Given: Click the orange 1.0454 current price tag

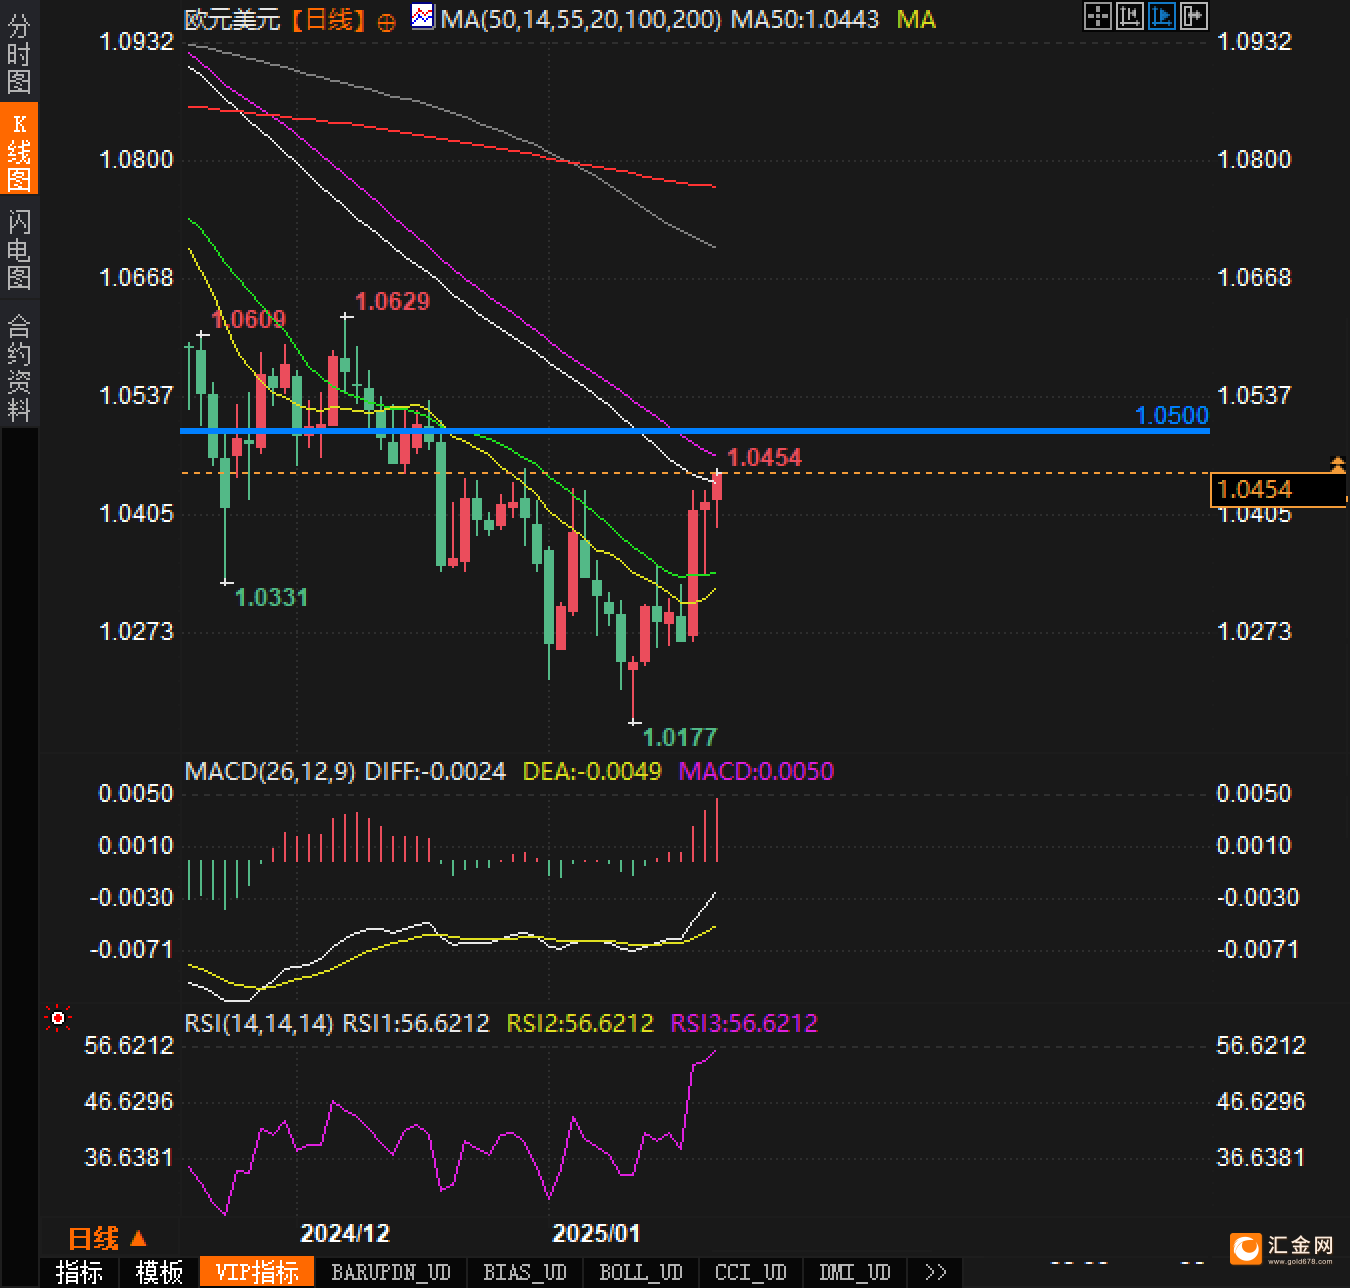Looking at the screenshot, I should coord(1278,490).
